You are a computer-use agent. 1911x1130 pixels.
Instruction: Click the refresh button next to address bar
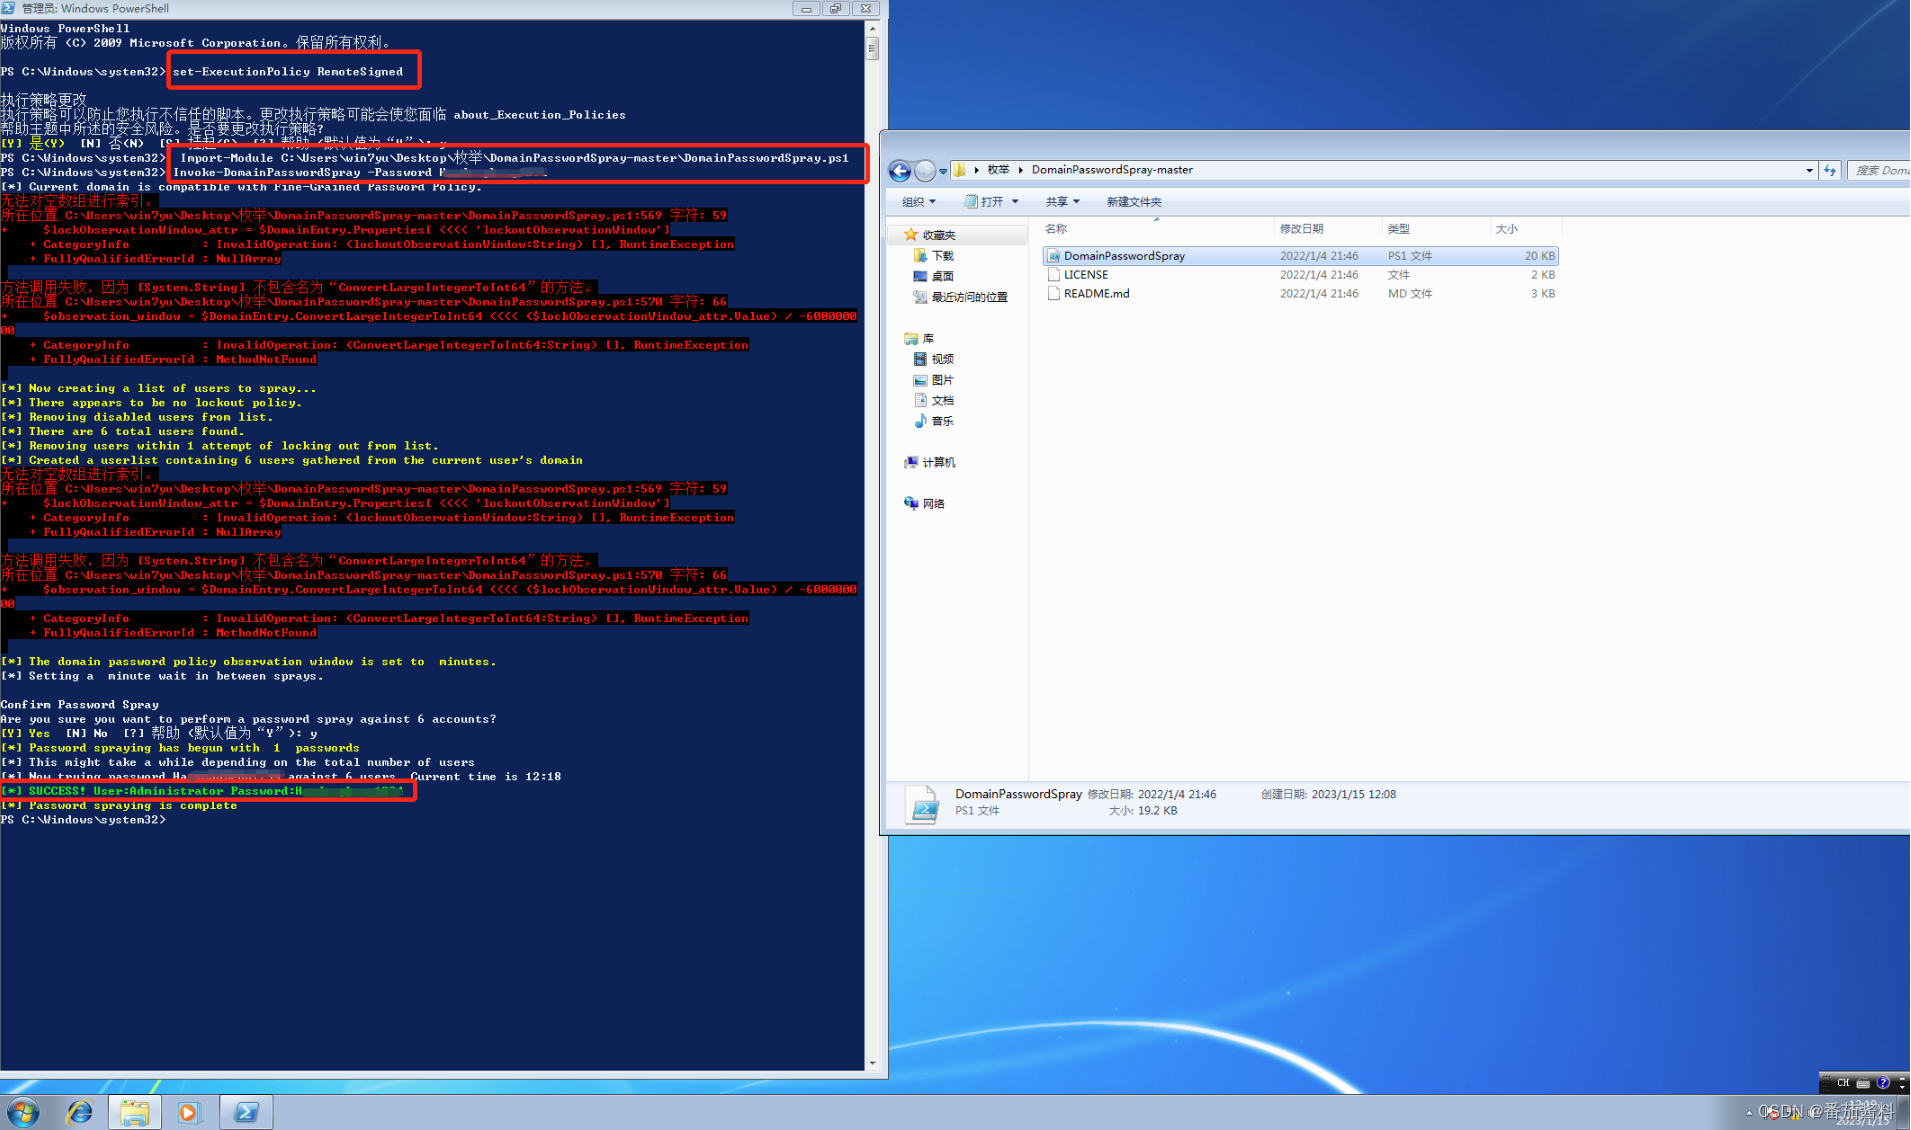(1830, 170)
